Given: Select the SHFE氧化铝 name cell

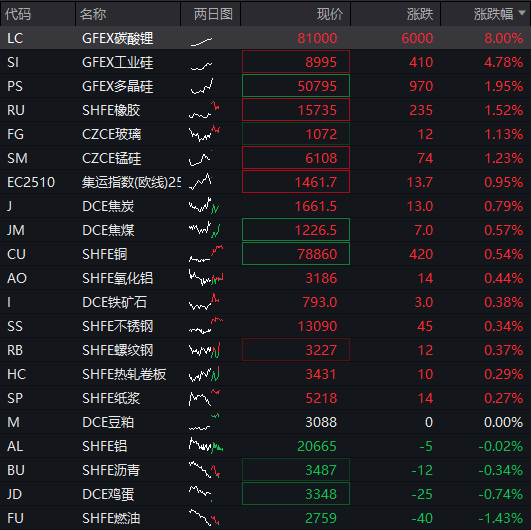Looking at the screenshot, I should point(118,278).
